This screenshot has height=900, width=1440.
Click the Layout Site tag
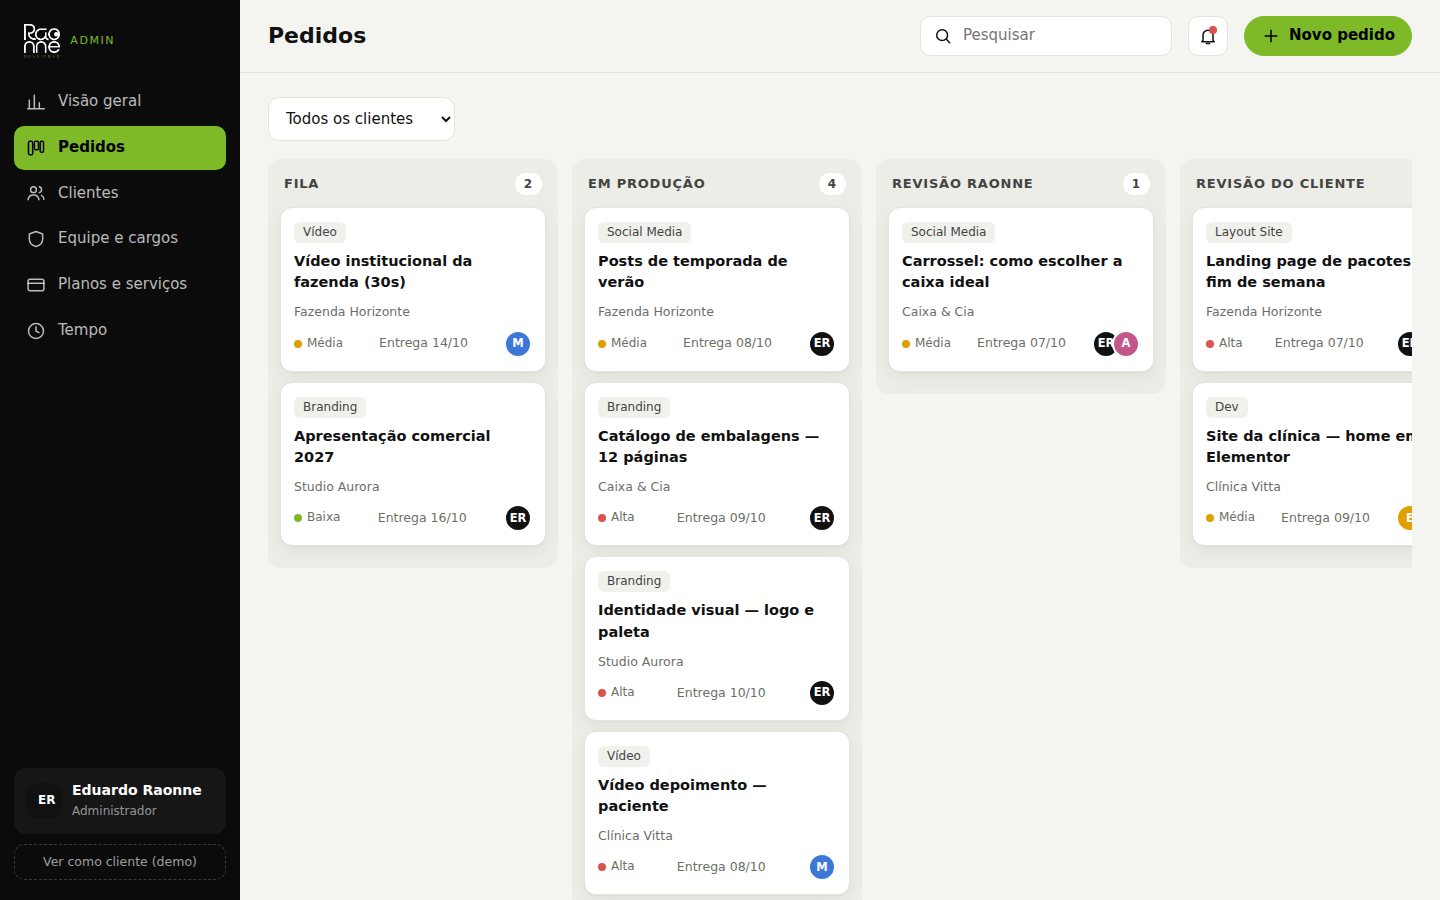[x=1248, y=232]
